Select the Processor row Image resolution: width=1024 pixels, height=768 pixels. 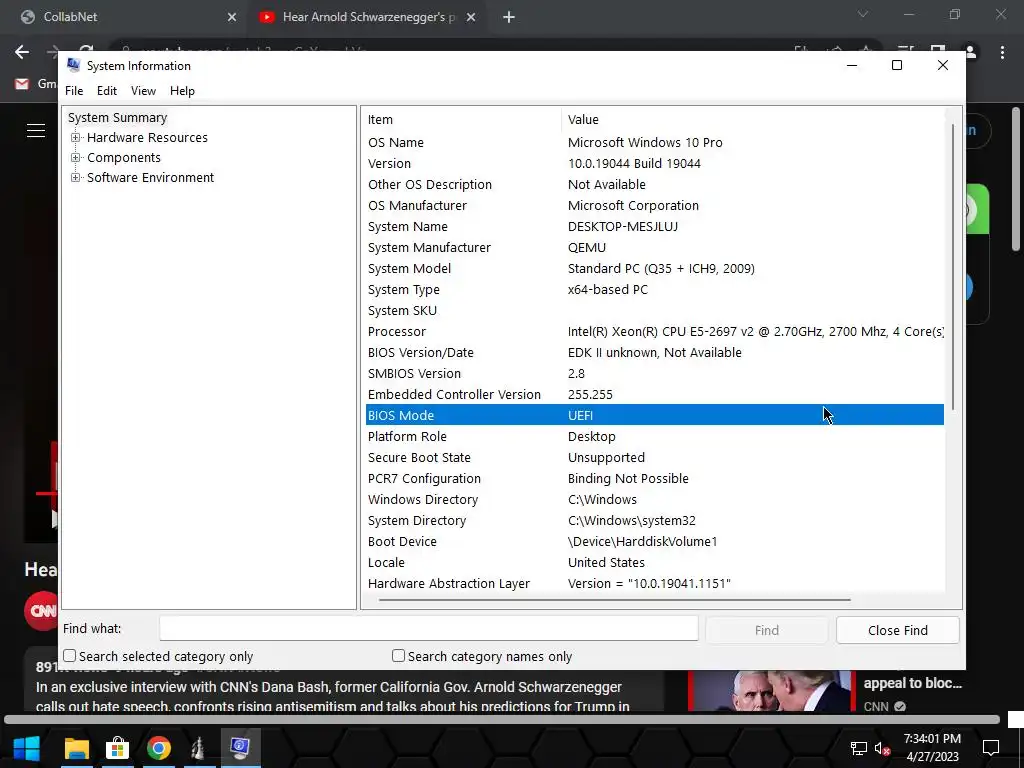(655, 331)
